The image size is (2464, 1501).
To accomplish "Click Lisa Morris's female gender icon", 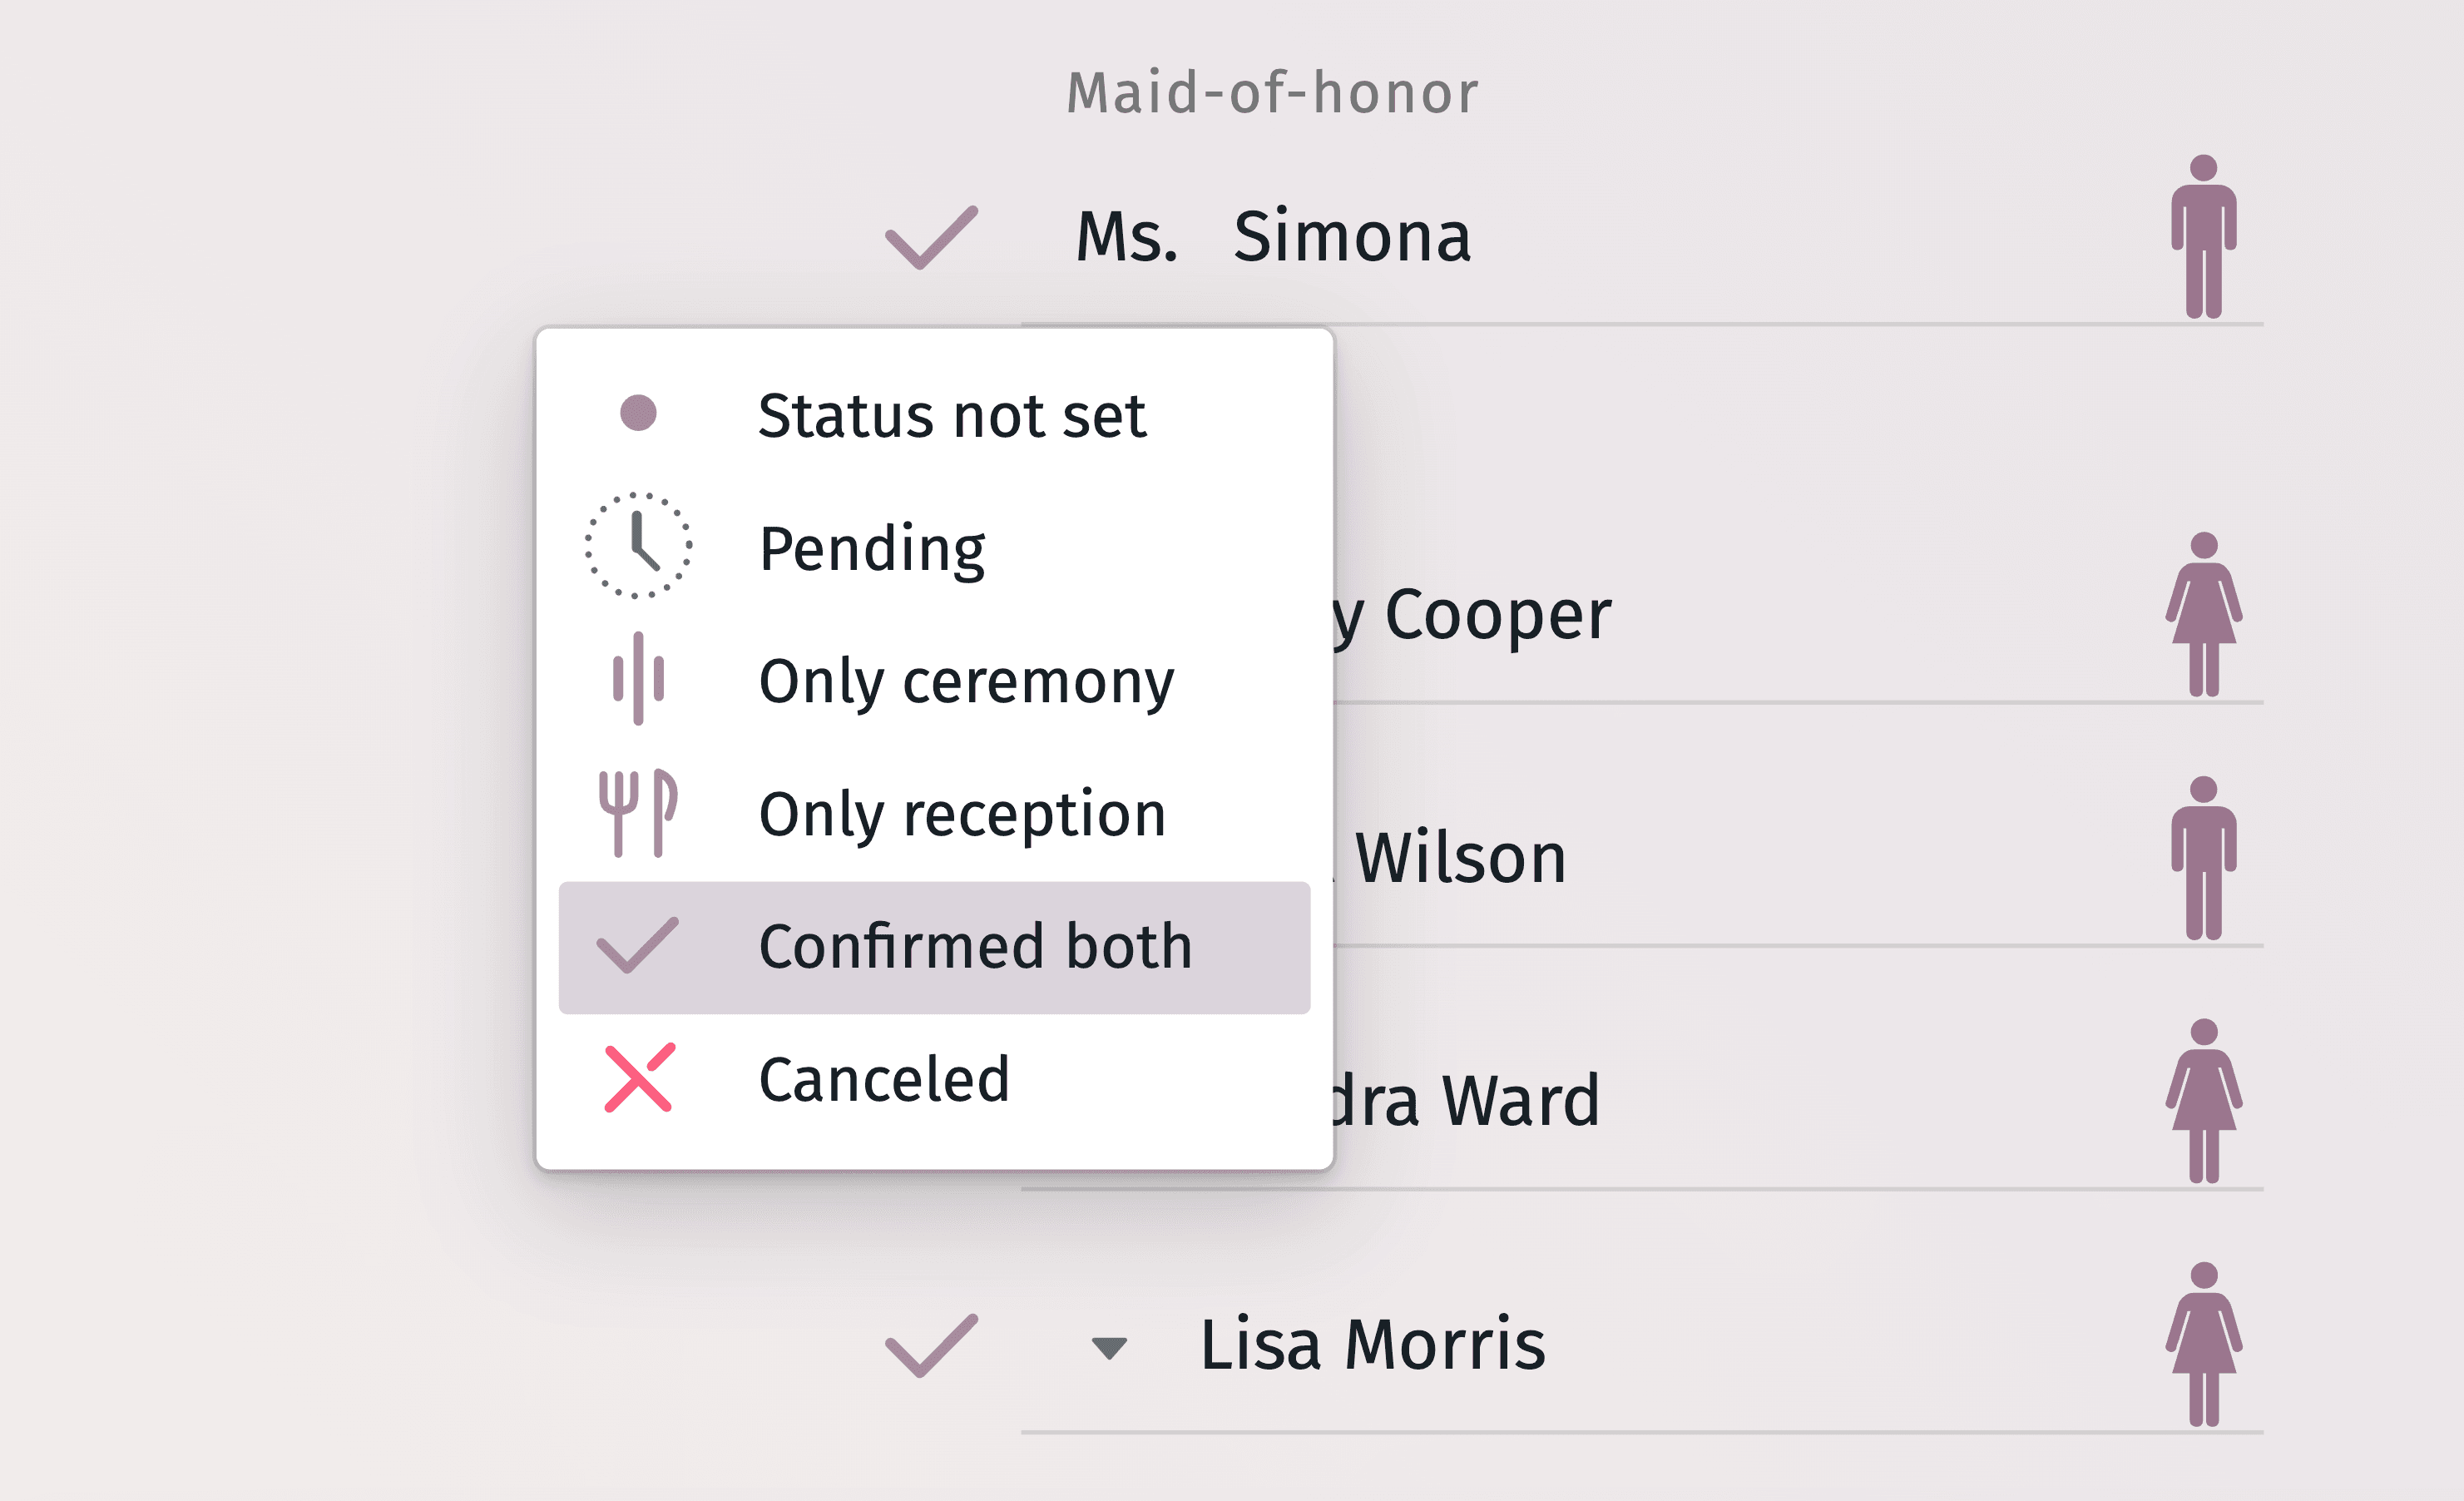I will pos(2203,1344).
